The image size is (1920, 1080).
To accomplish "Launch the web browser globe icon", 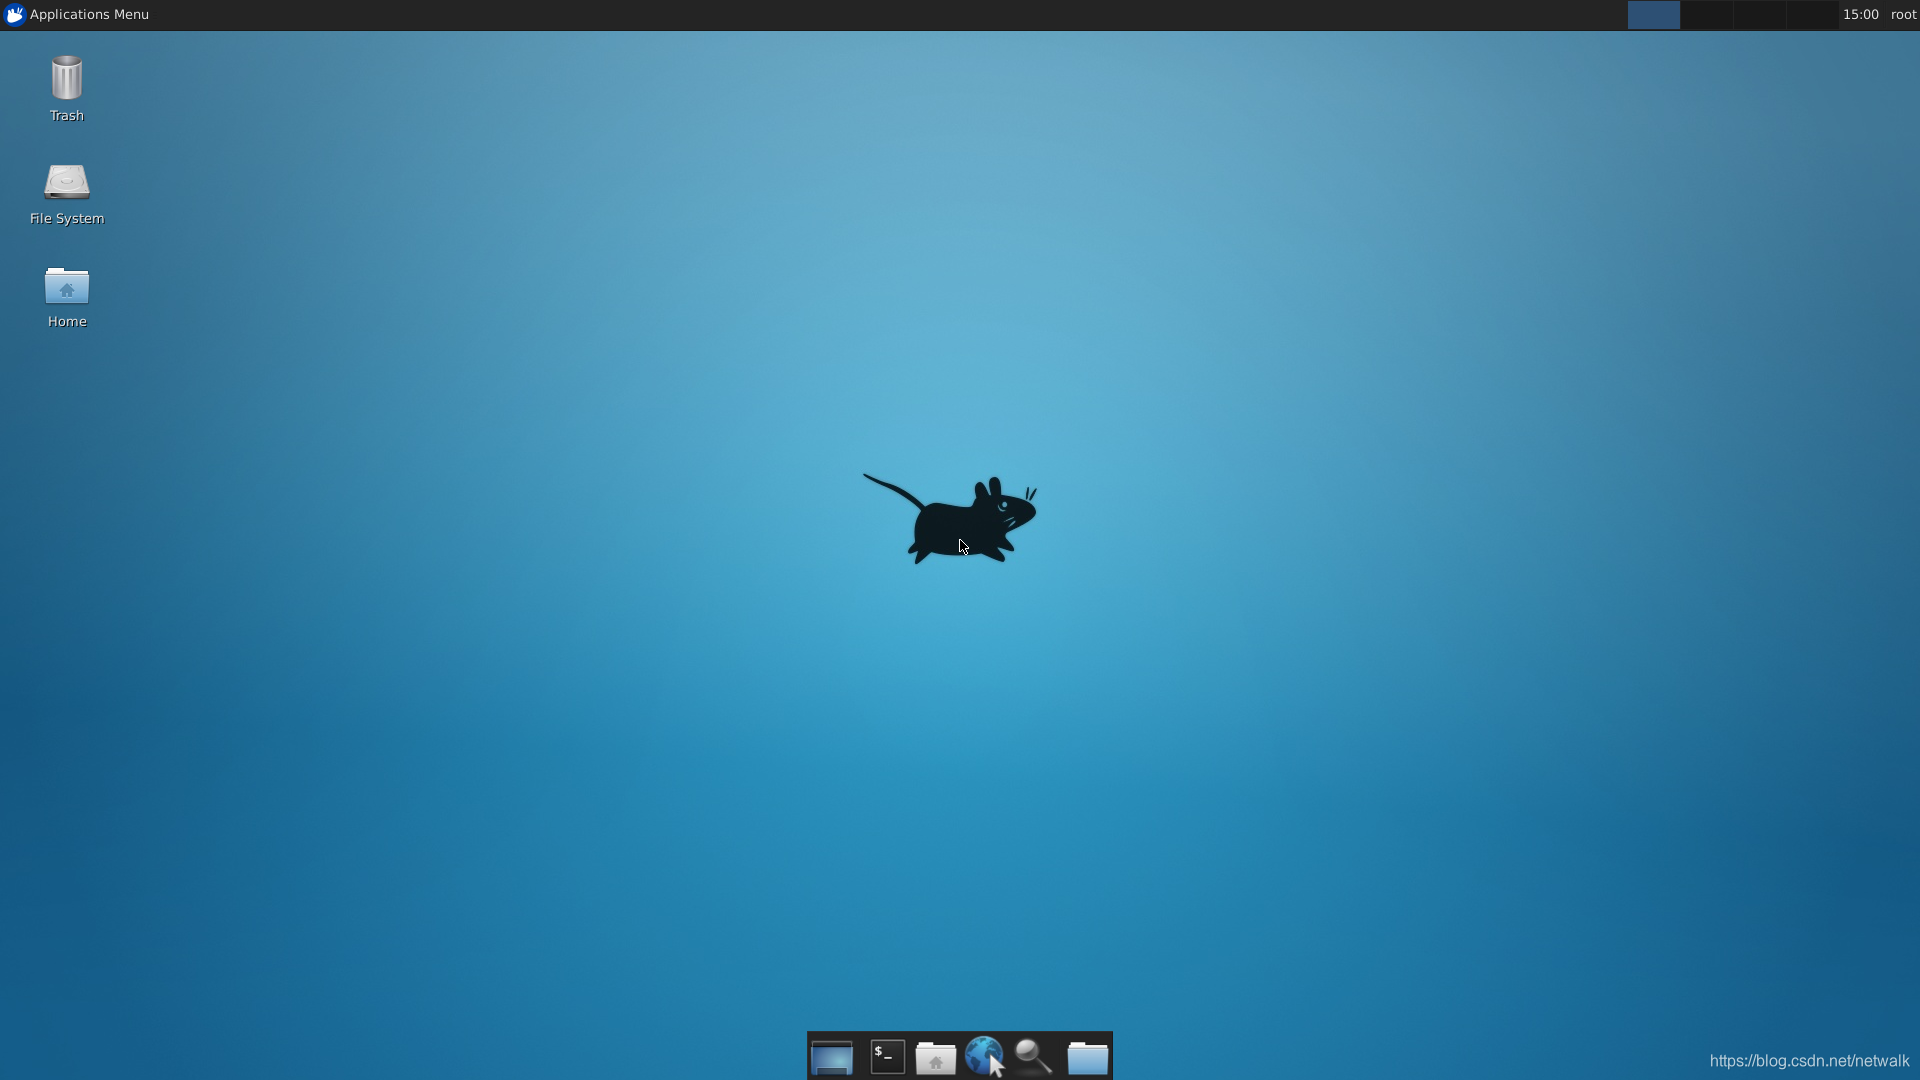I will pyautogui.click(x=985, y=1056).
